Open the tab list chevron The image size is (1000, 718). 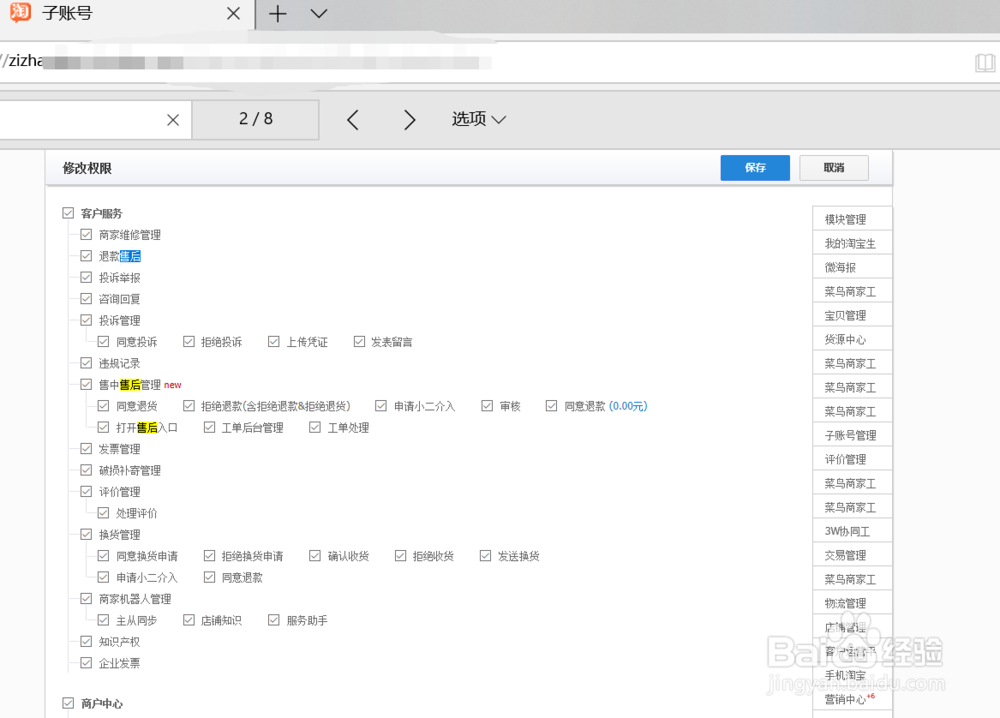click(319, 13)
